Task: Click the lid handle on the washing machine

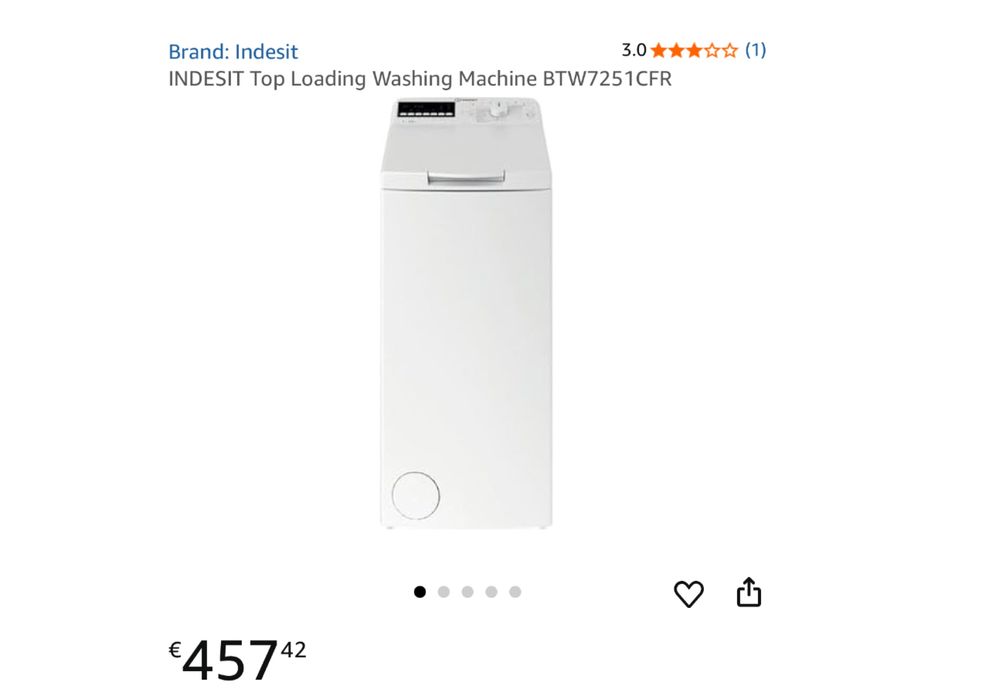Action: click(466, 177)
